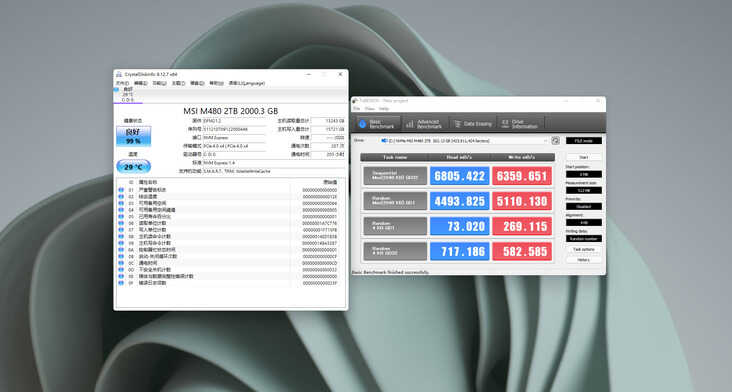Click blue status icon of attribute row 05
This screenshot has width=732, height=392.
pyautogui.click(x=121, y=217)
